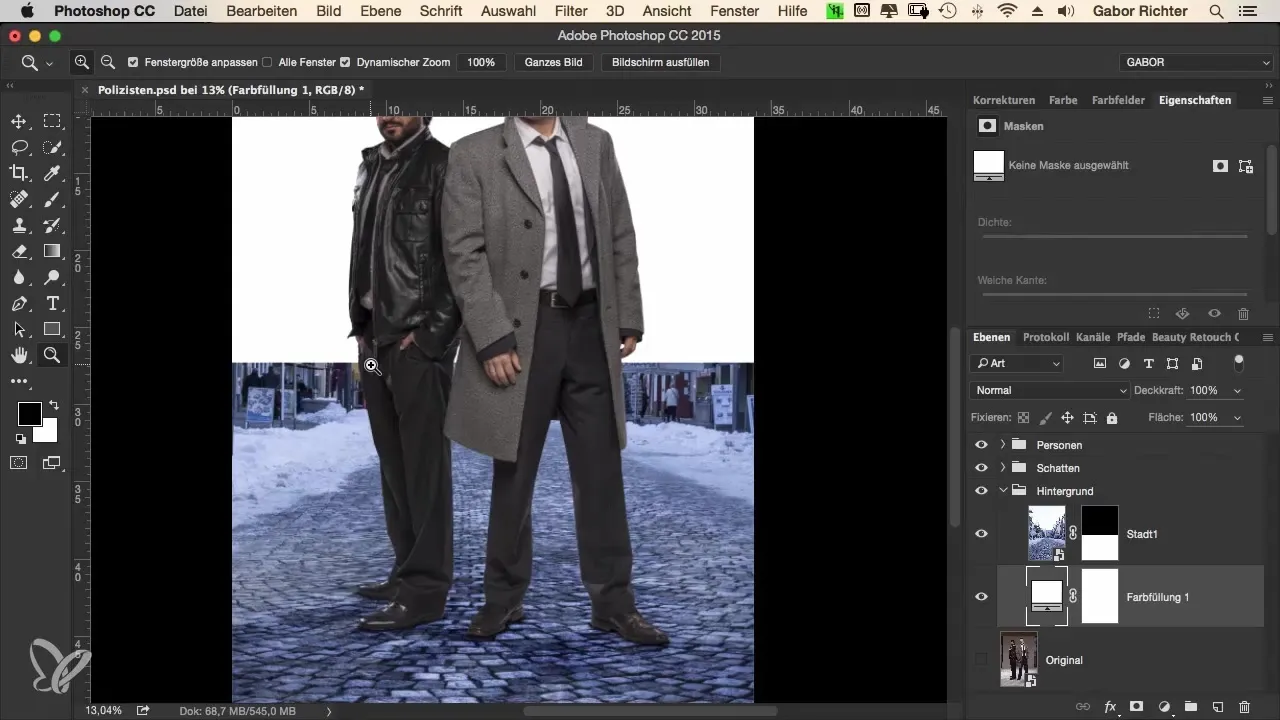Show the Original layer
This screenshot has width=1280, height=720.
coord(981,660)
